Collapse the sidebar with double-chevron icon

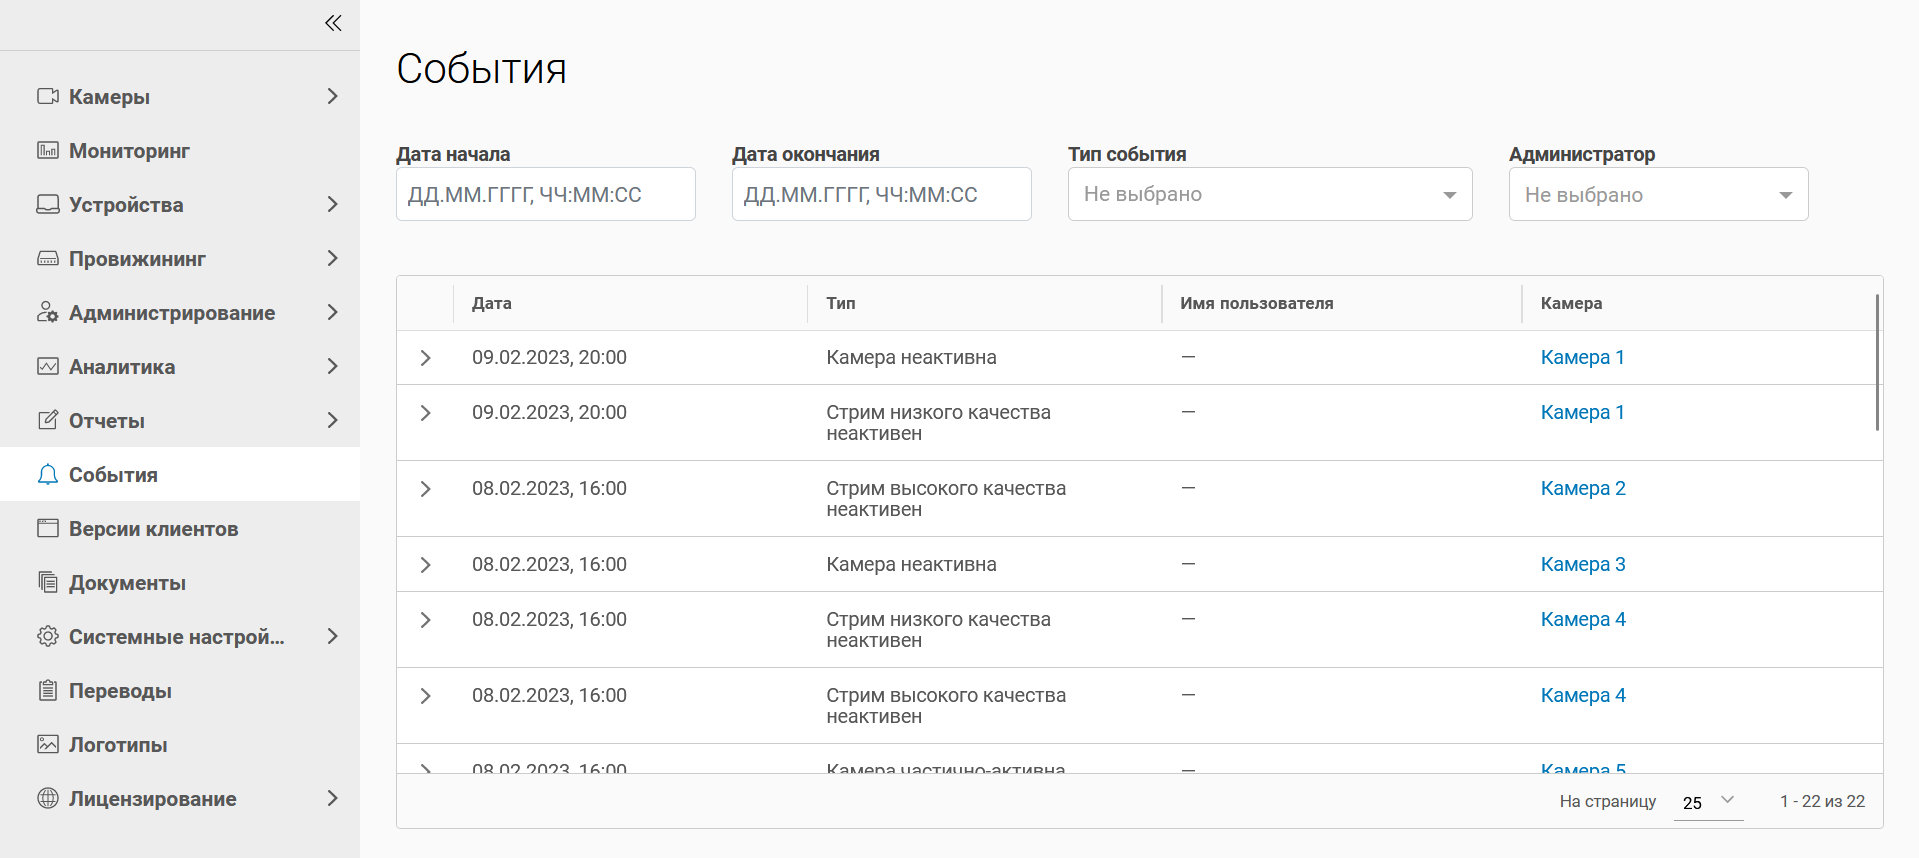[x=333, y=23]
